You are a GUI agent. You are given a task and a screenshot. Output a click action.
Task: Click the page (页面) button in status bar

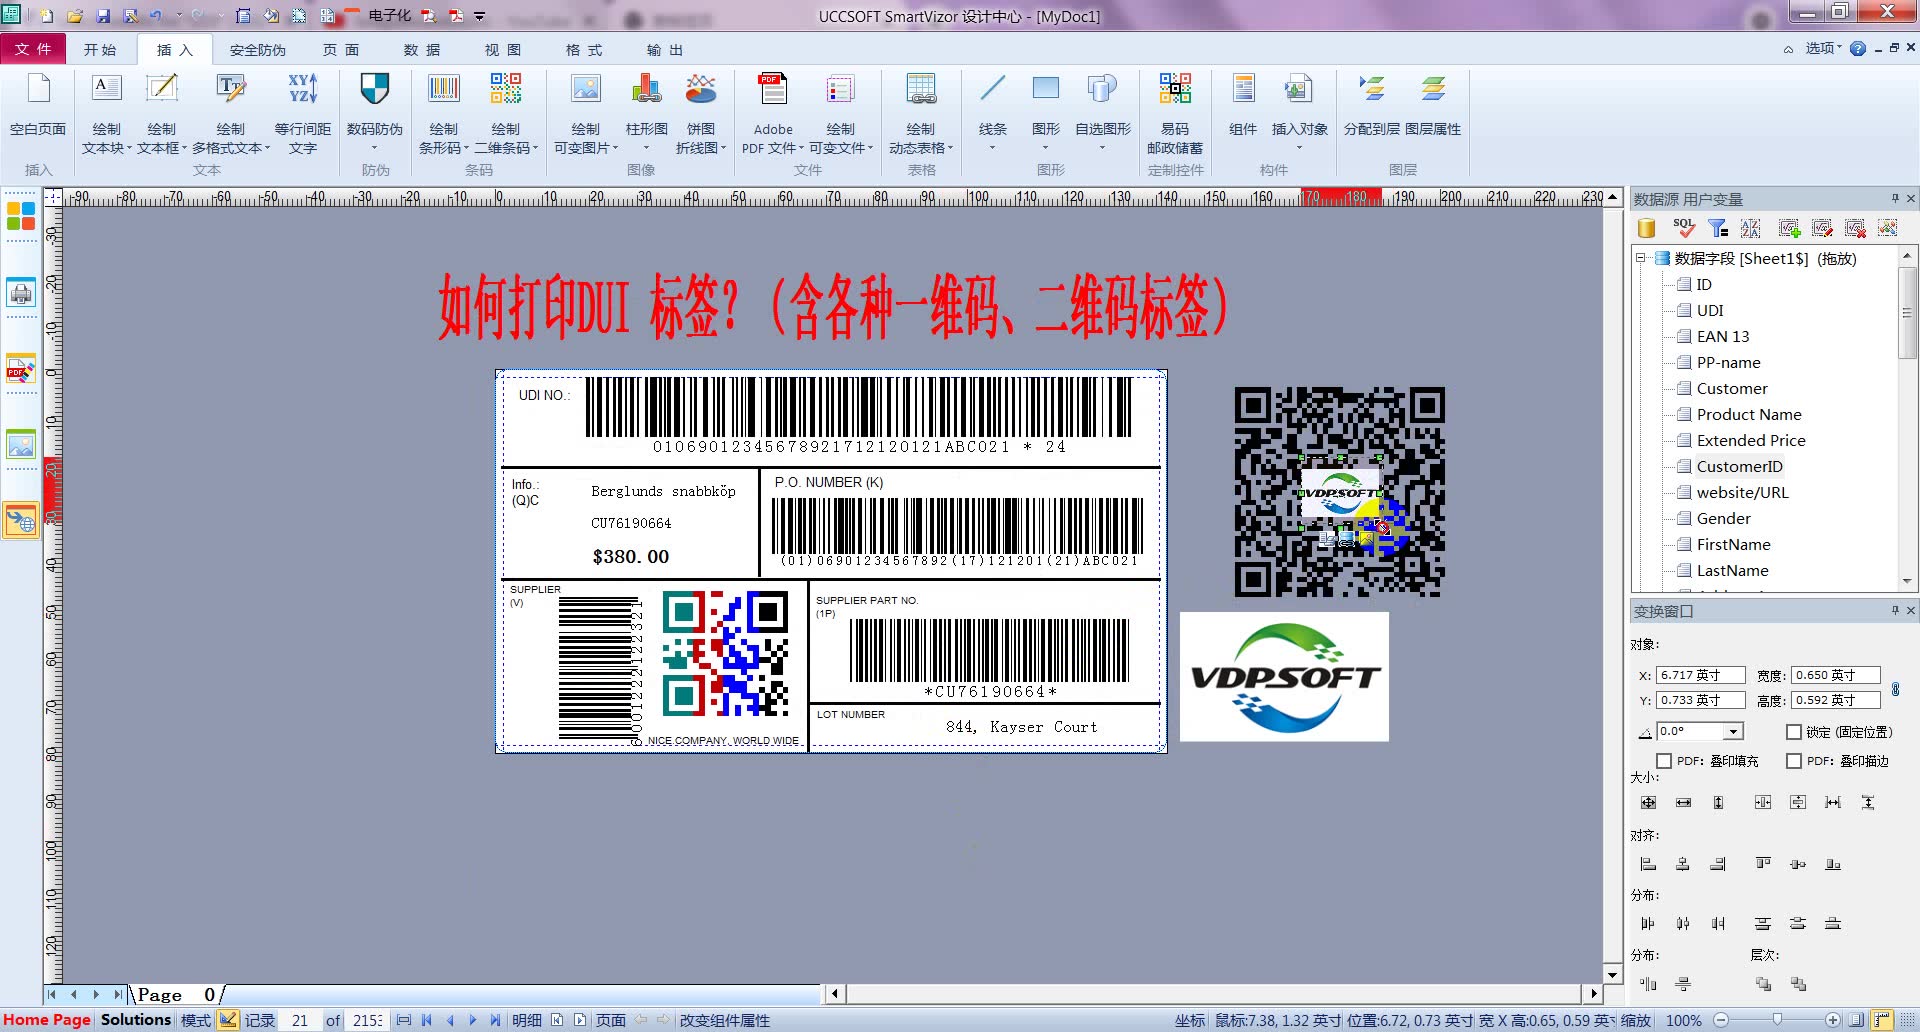[611, 1020]
